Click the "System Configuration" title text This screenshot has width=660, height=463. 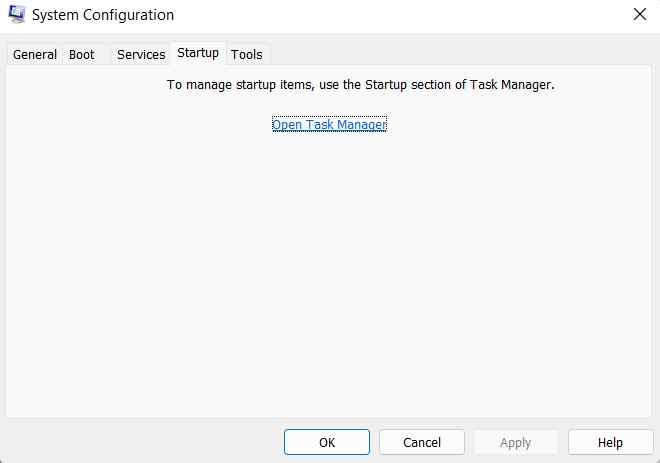tap(104, 15)
